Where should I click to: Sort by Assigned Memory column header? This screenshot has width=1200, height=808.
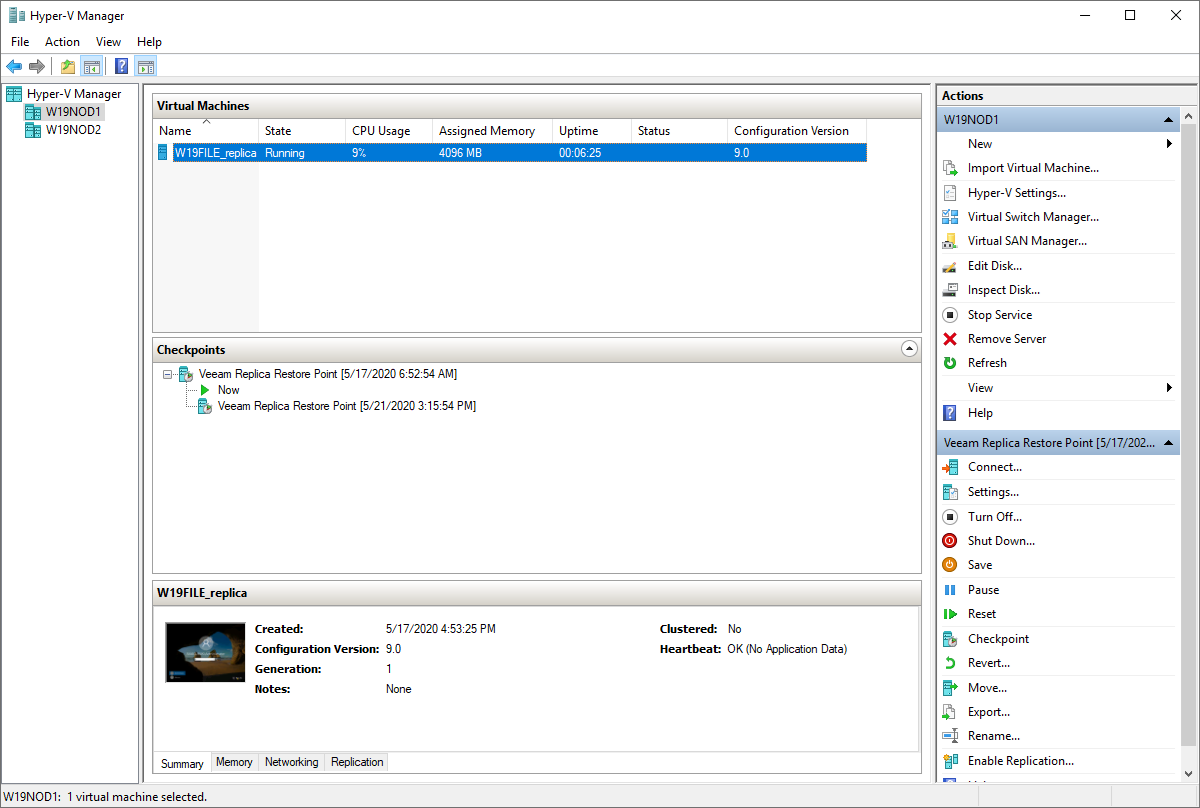pyautogui.click(x=492, y=131)
